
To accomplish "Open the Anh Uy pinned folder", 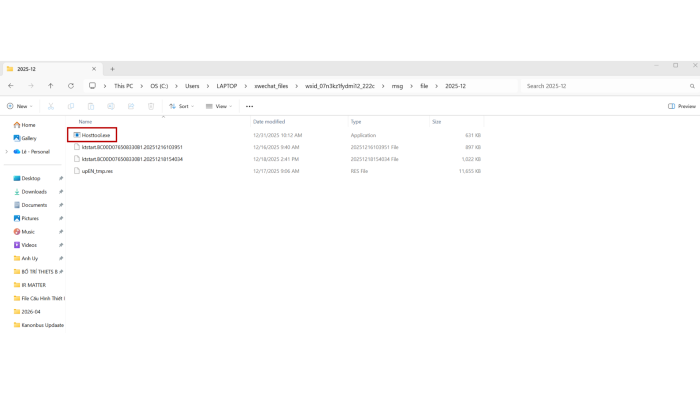I will [x=26, y=258].
